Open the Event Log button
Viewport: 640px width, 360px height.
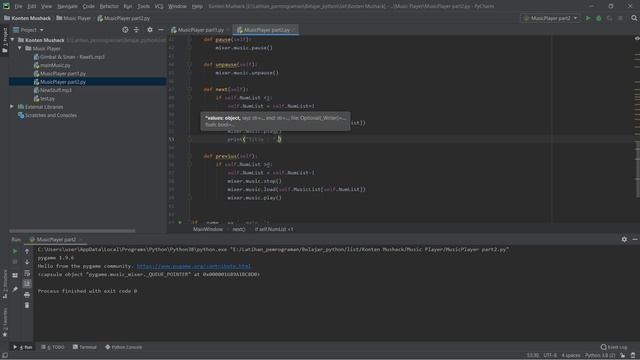click(x=614, y=347)
